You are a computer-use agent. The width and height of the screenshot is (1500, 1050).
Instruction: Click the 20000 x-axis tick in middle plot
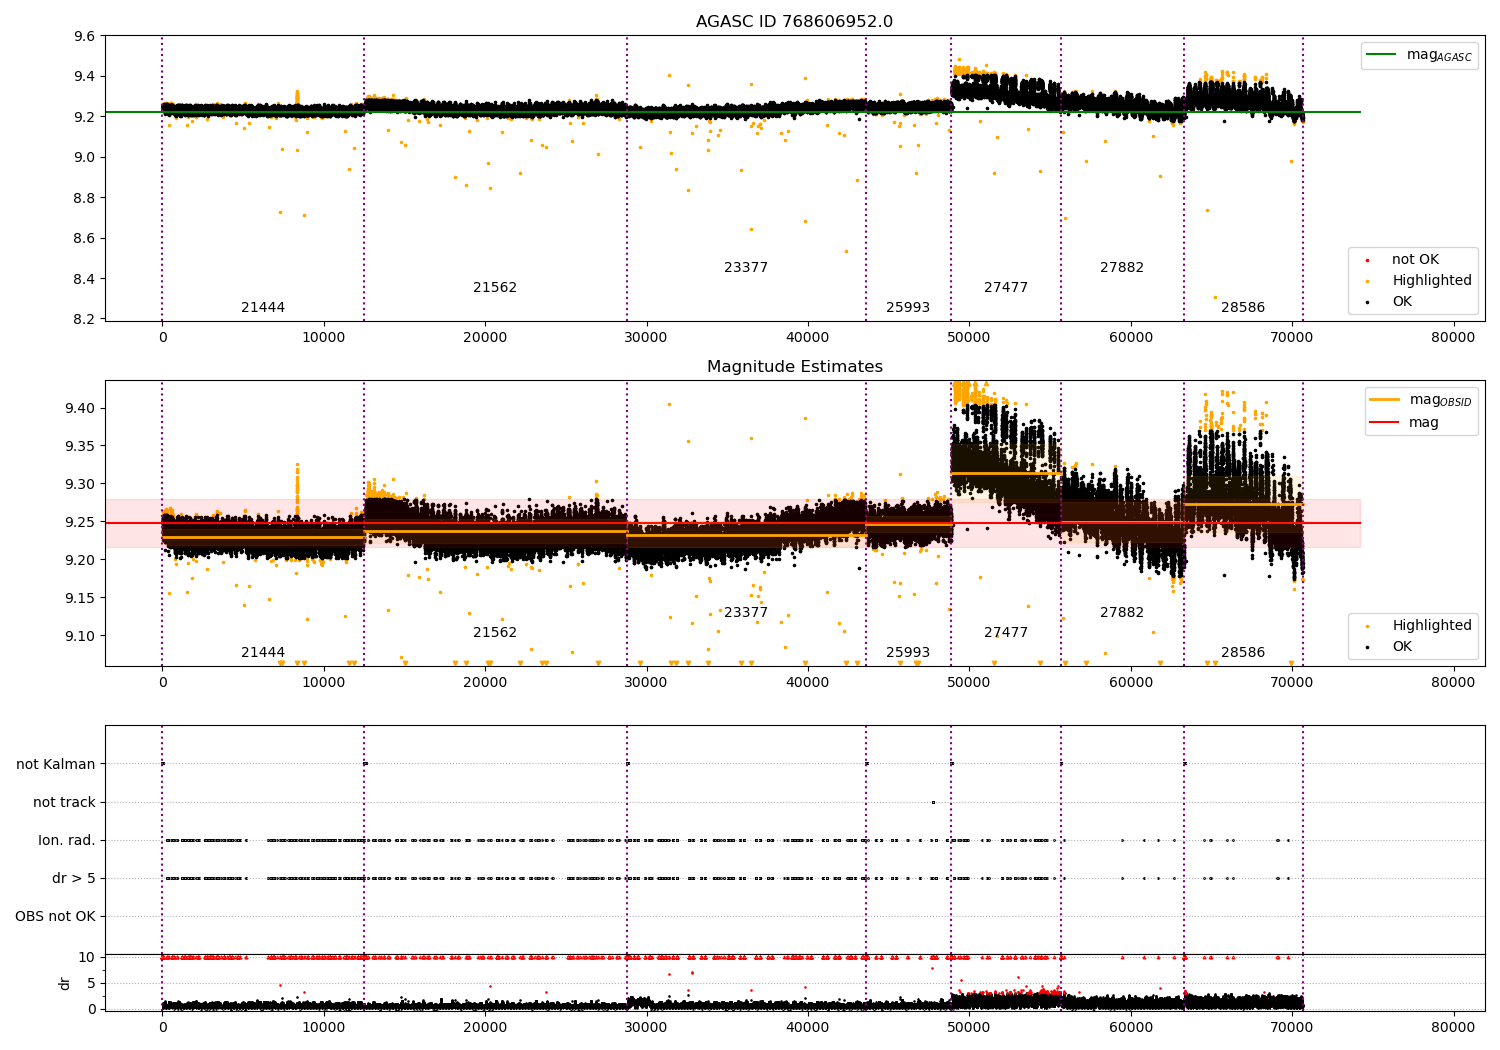(x=485, y=683)
